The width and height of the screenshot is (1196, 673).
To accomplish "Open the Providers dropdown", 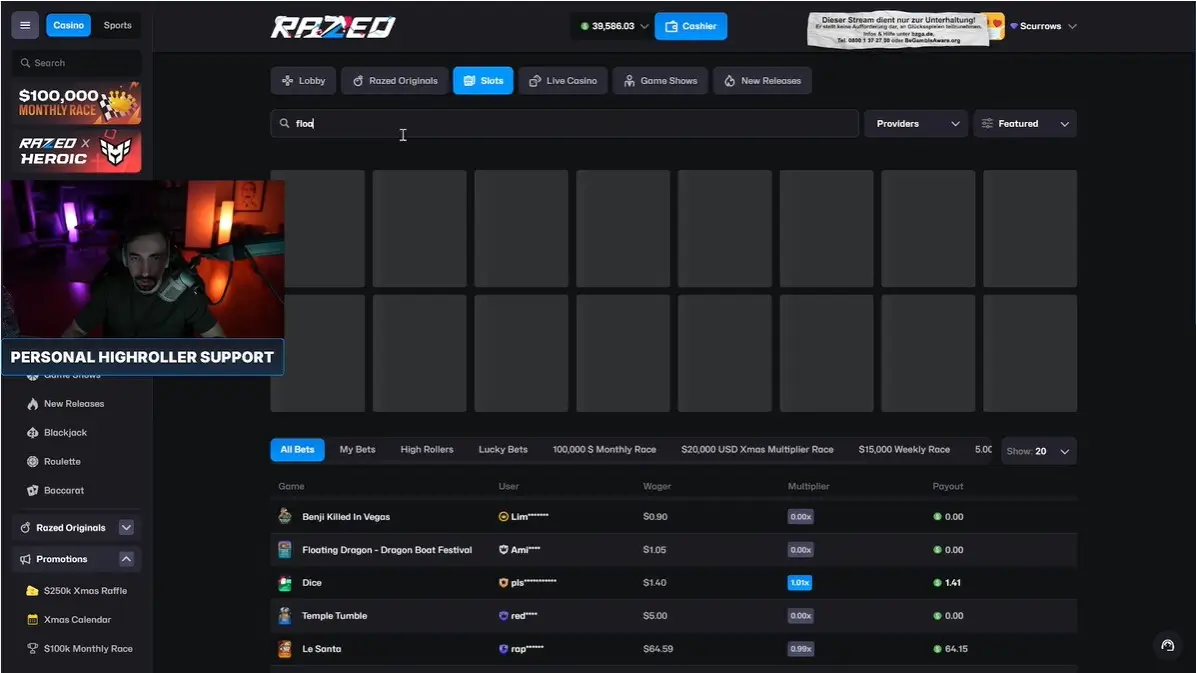I will [x=916, y=124].
